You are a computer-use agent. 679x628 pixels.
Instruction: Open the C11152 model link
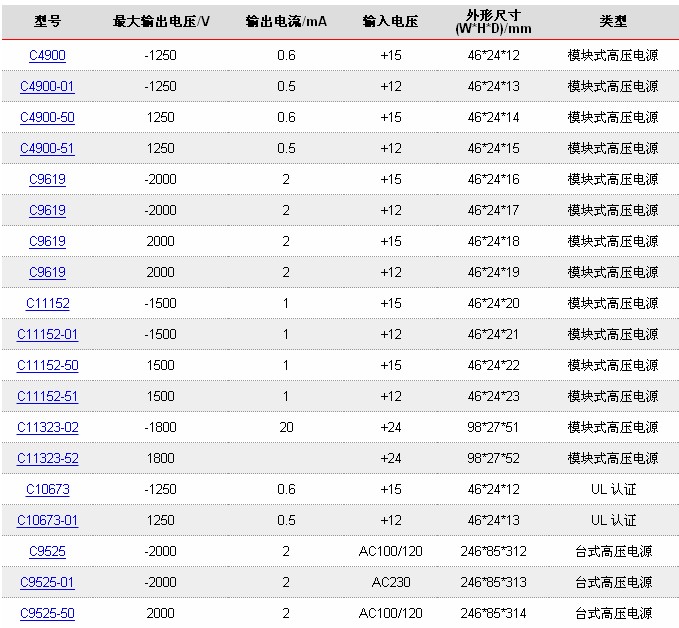click(48, 304)
